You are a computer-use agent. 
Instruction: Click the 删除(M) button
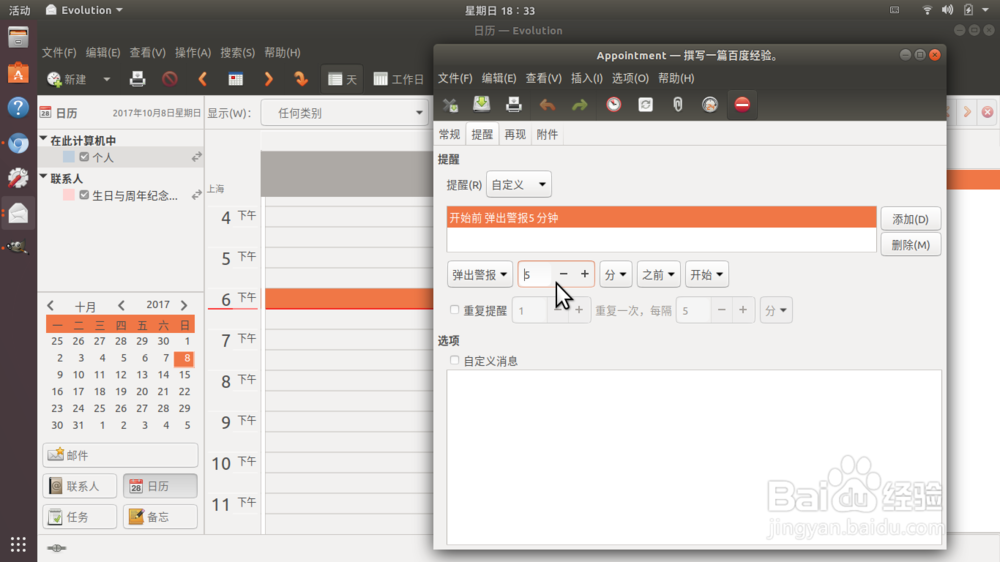tap(911, 245)
